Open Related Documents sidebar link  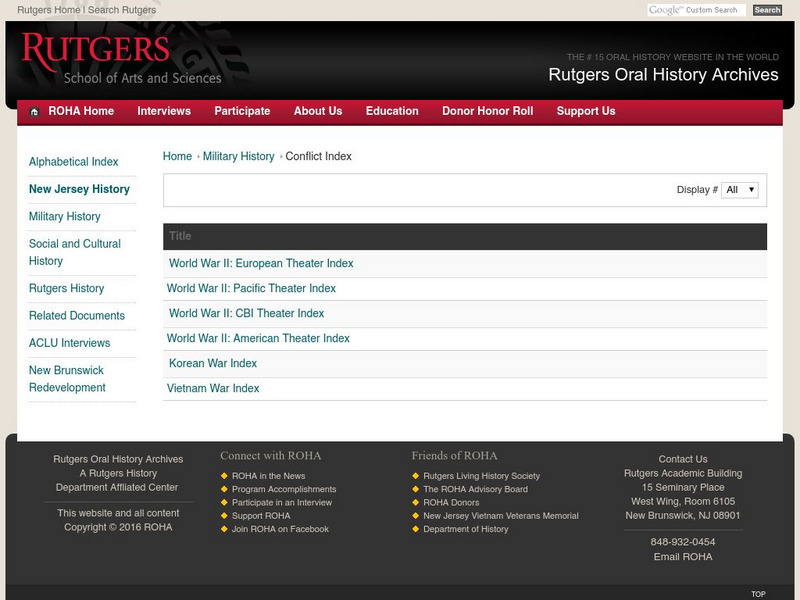tap(77, 316)
